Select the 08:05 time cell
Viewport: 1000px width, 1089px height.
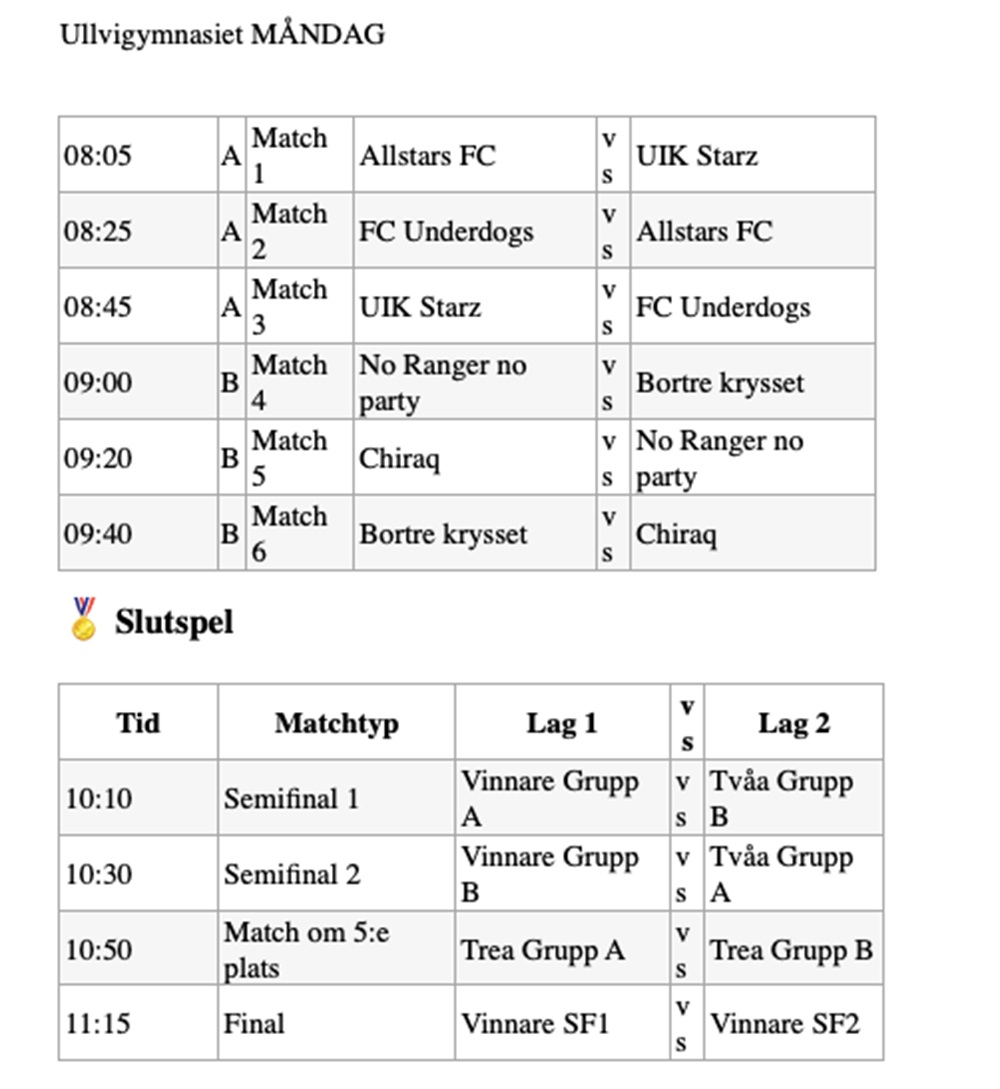[98, 156]
